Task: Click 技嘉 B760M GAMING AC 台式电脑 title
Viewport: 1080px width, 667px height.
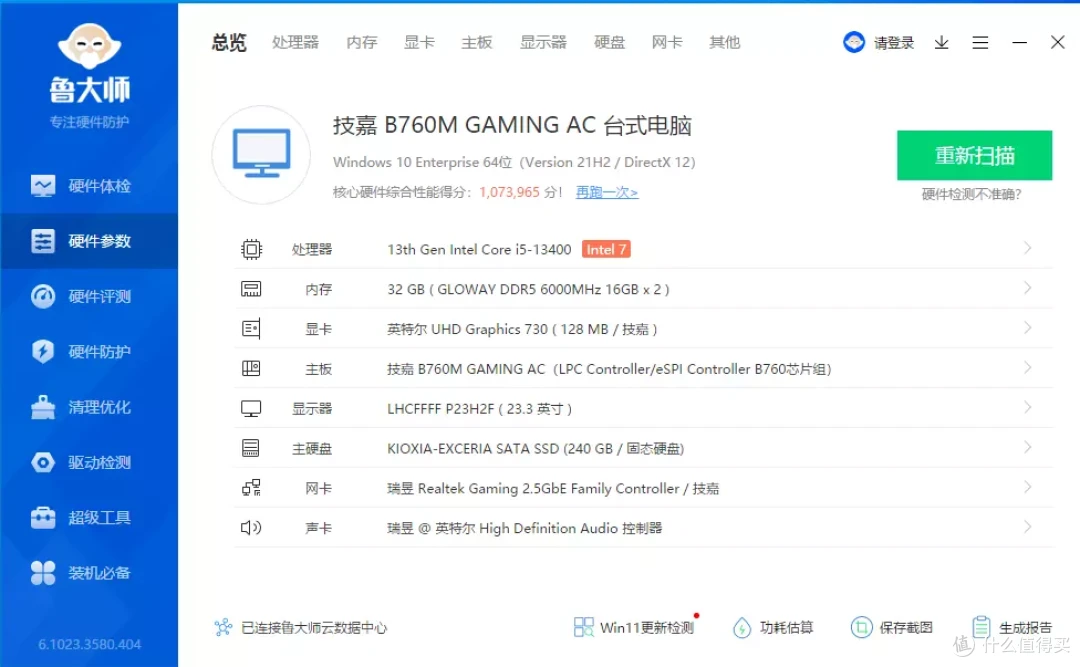Action: coord(512,125)
